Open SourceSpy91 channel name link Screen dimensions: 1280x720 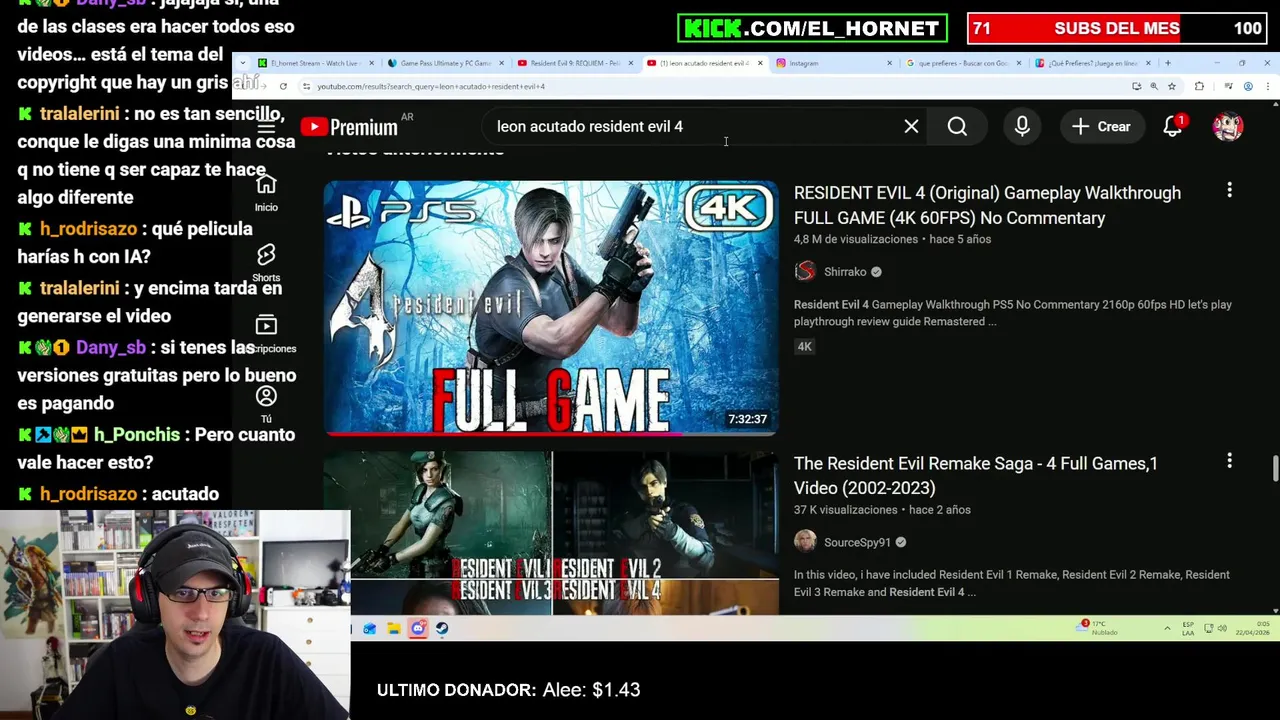857,542
